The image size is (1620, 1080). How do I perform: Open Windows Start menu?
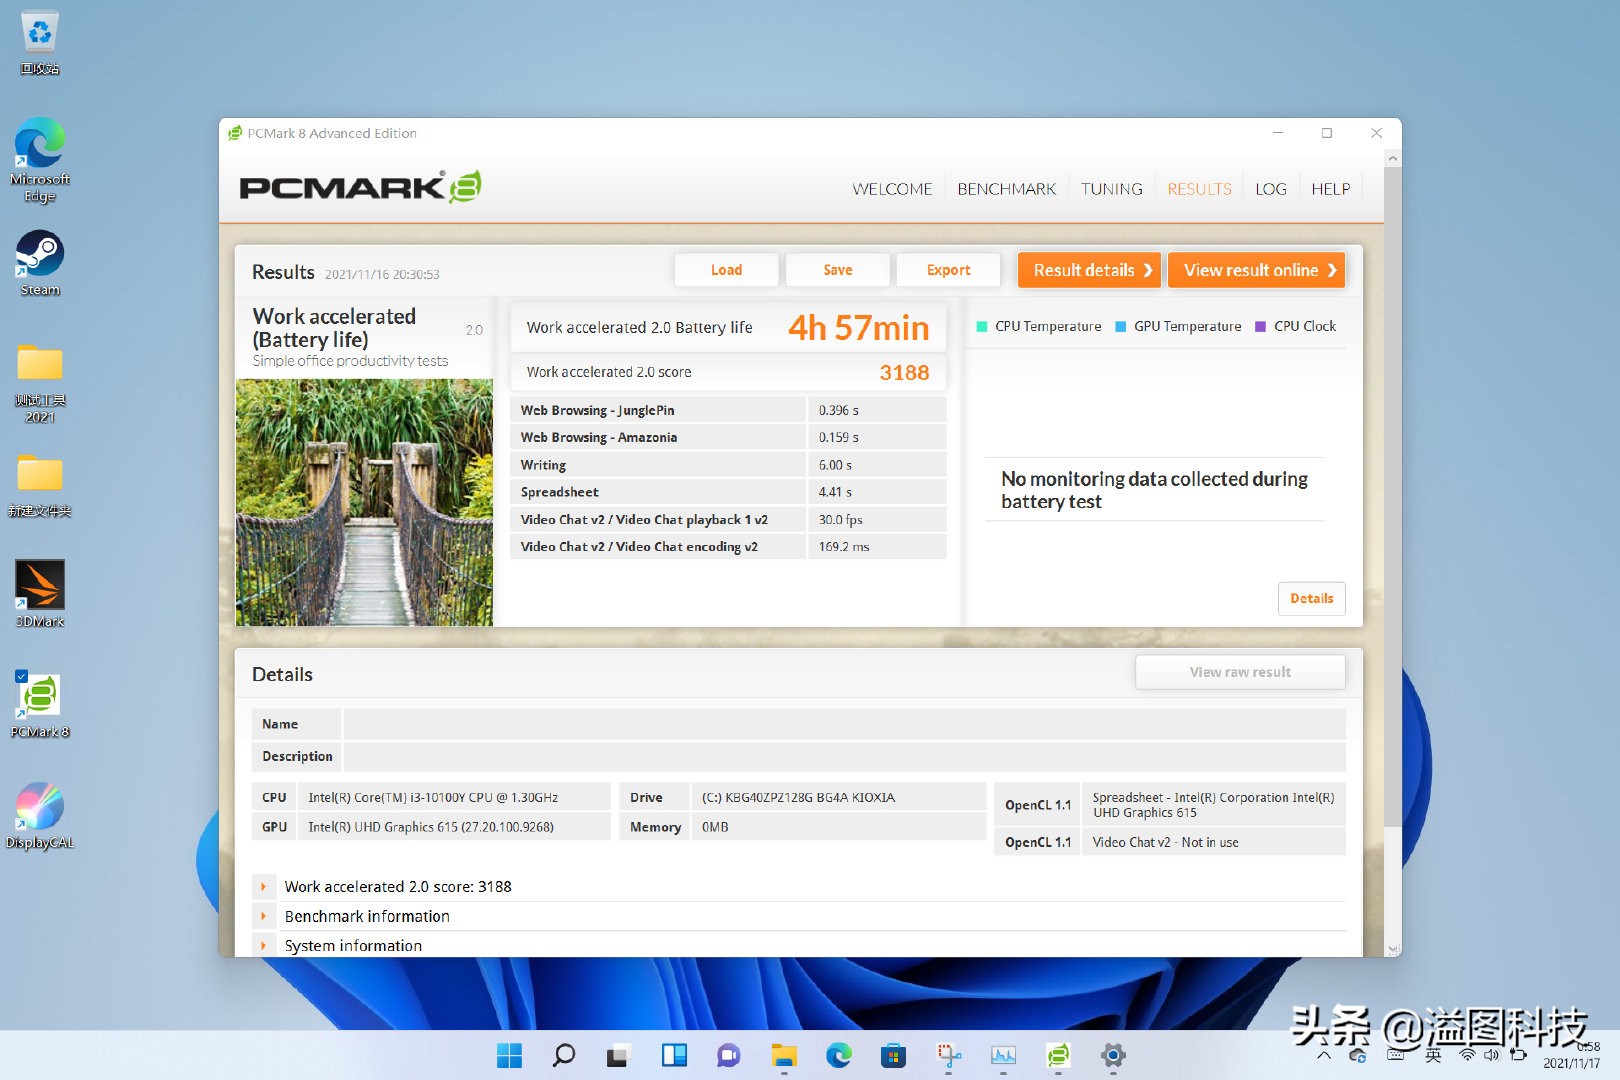[509, 1055]
